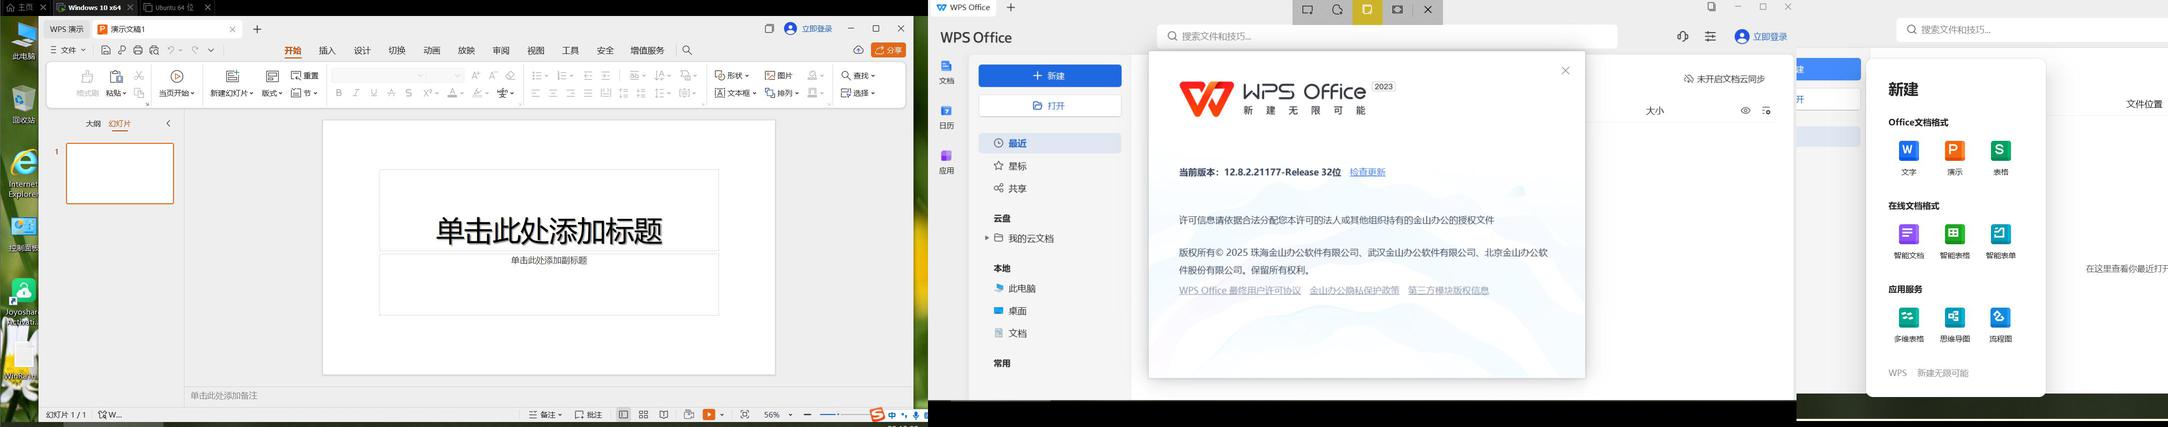The width and height of the screenshot is (2168, 427).
Task: Click the 检查更新 link in About dialog
Action: [x=1367, y=172]
